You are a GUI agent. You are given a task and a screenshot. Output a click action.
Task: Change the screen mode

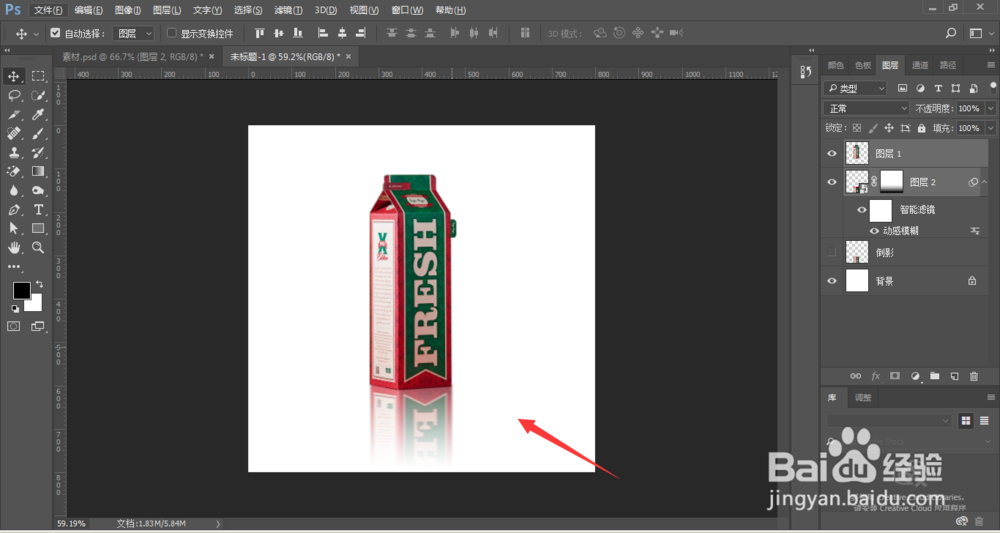(38, 326)
